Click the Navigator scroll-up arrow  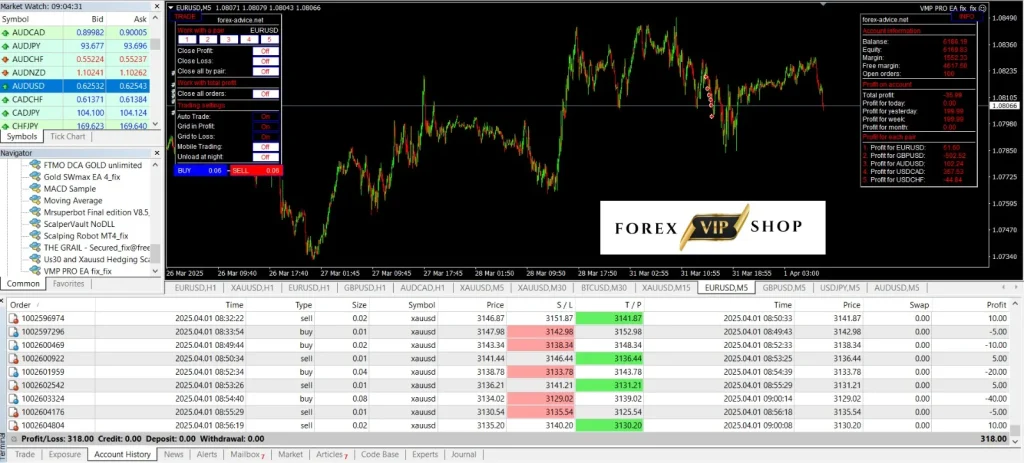pyautogui.click(x=155, y=165)
